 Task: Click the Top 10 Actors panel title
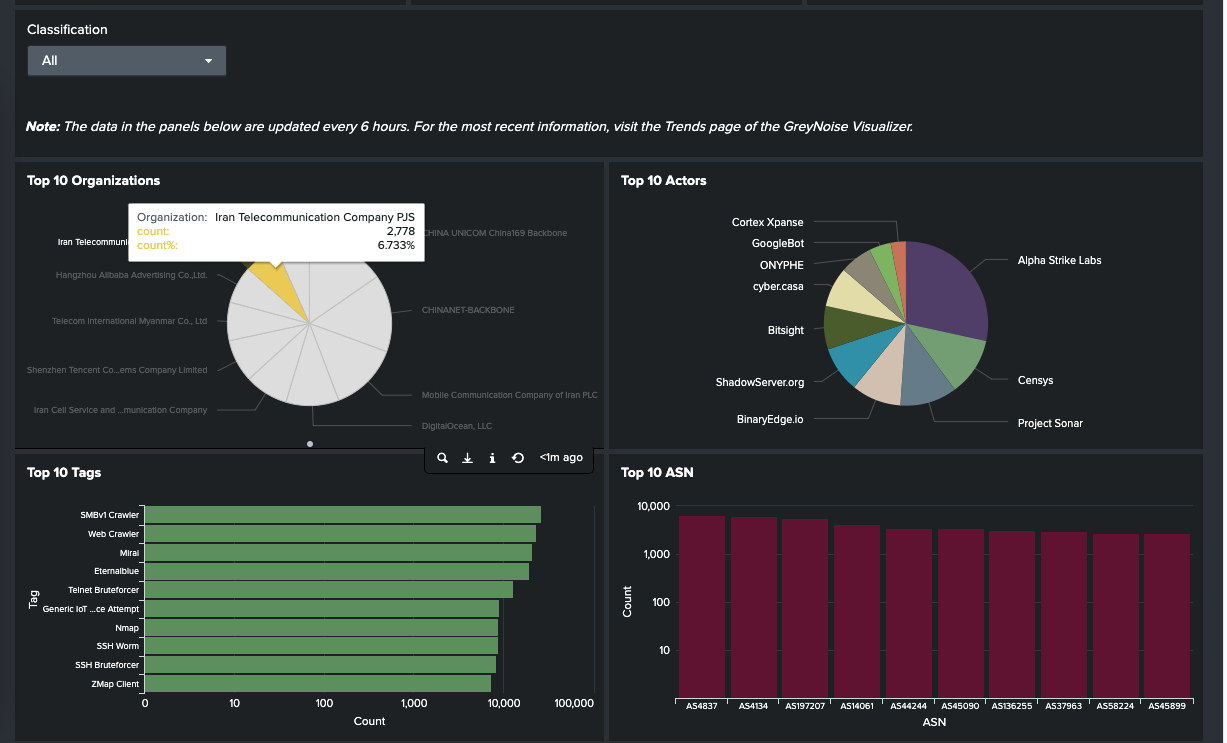pyautogui.click(x=664, y=181)
